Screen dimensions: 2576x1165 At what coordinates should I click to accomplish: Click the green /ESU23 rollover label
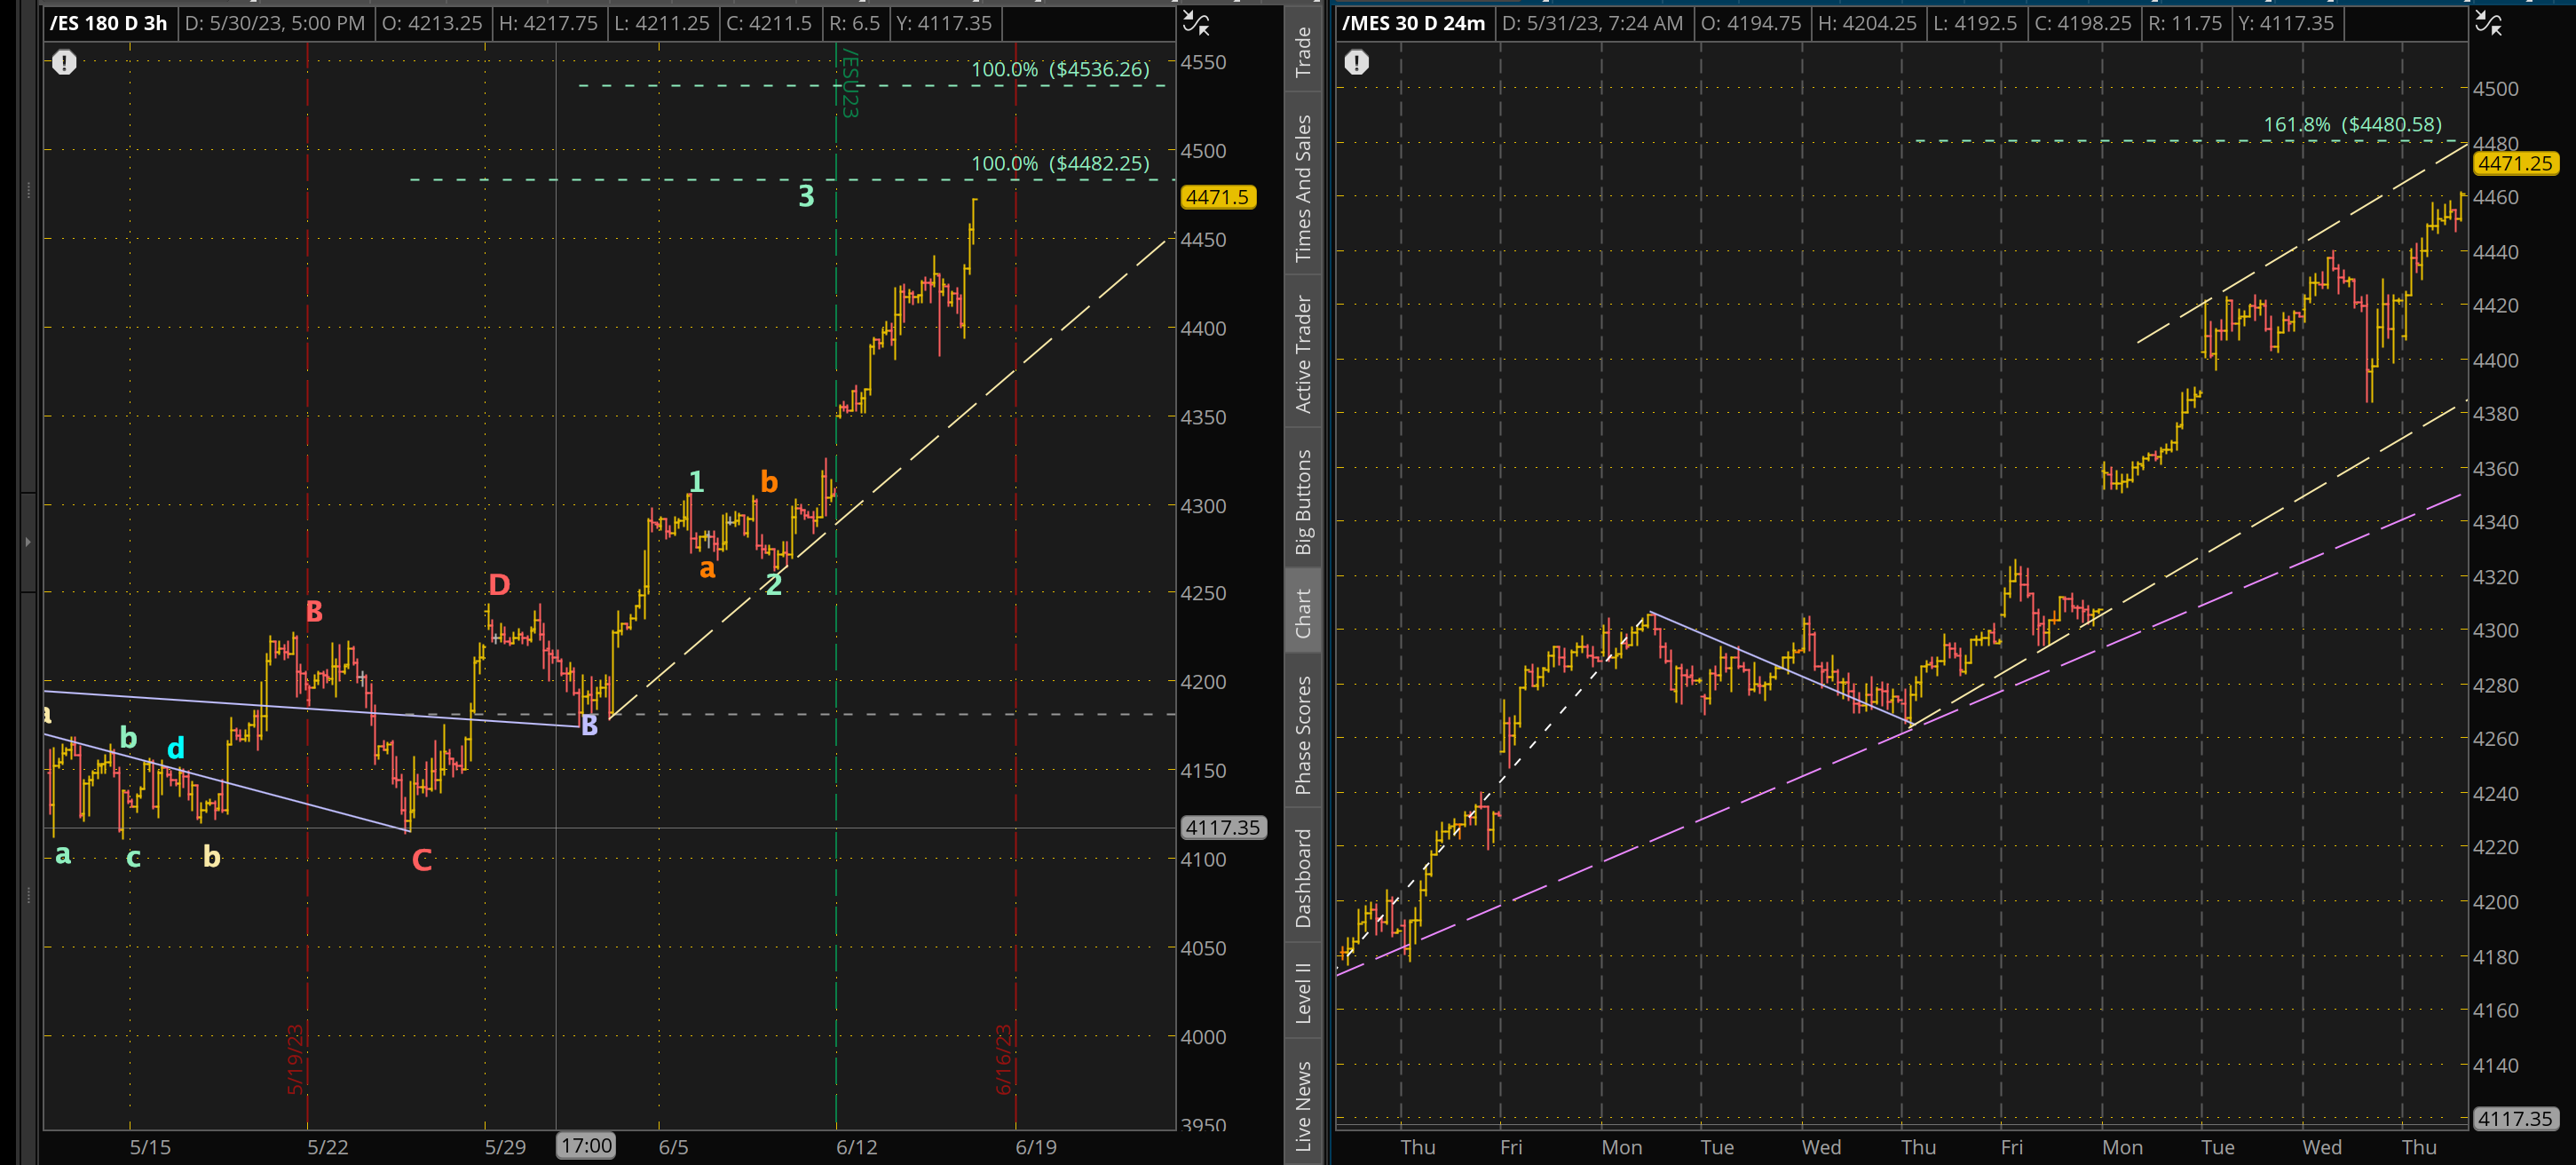849,83
